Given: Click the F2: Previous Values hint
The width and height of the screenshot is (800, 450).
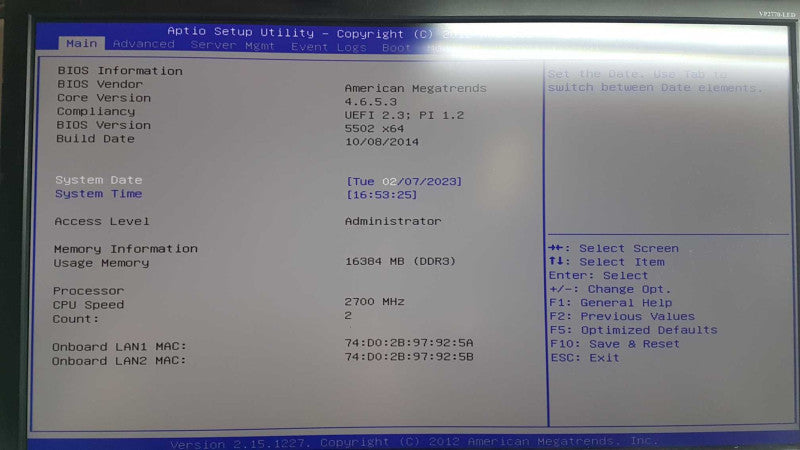Looking at the screenshot, I should pos(622,316).
